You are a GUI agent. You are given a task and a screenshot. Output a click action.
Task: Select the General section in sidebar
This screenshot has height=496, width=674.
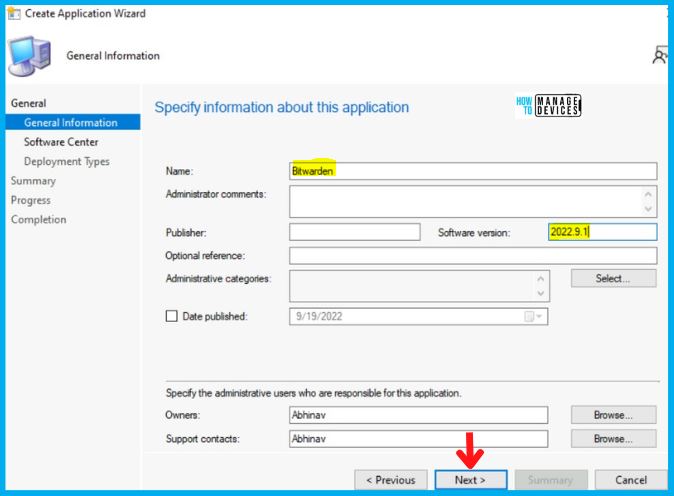[29, 103]
